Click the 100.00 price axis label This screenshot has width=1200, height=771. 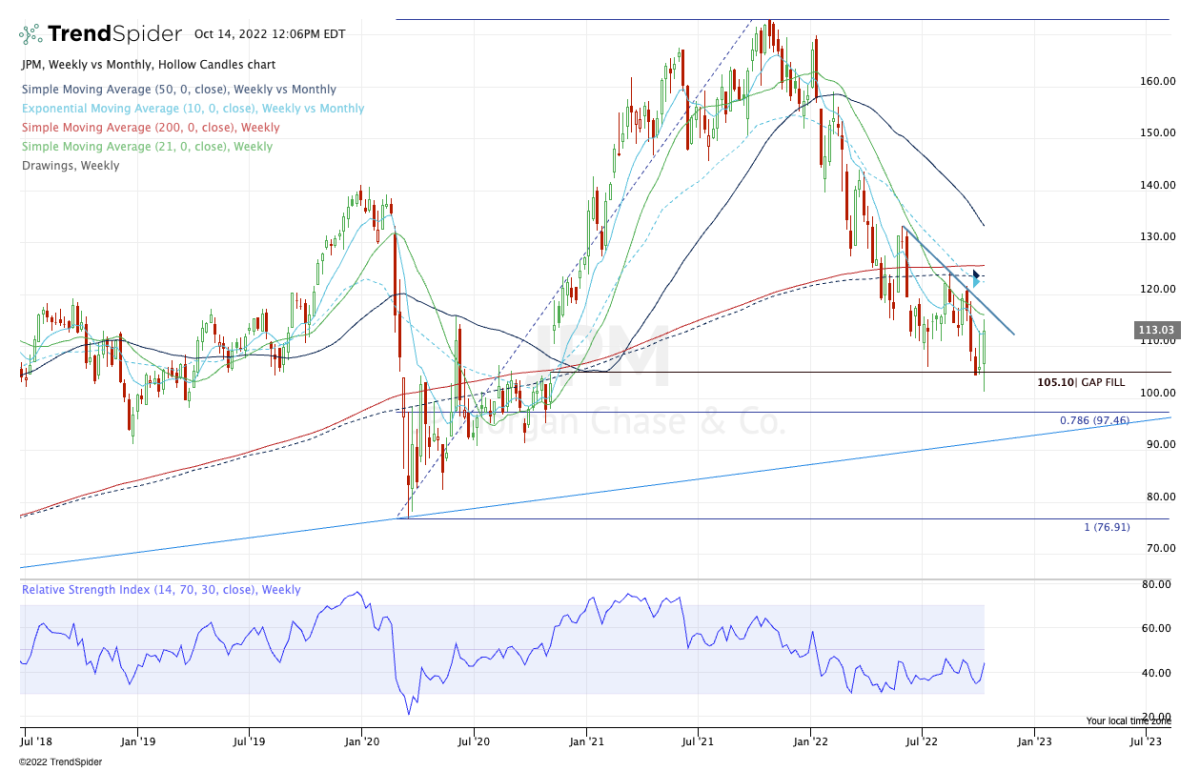click(1158, 393)
